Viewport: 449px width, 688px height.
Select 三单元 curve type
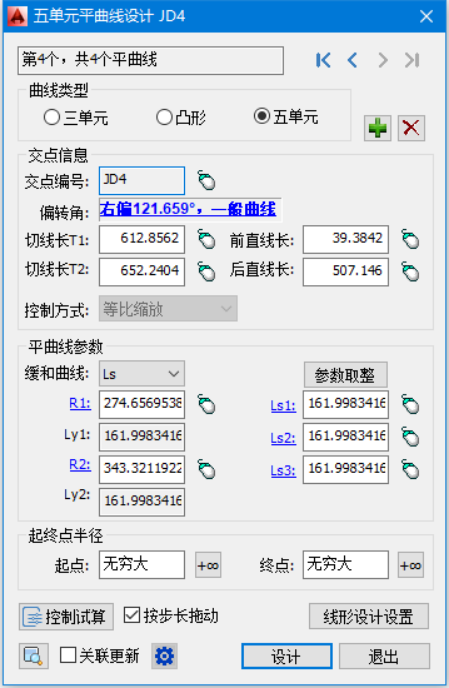[x=76, y=118]
